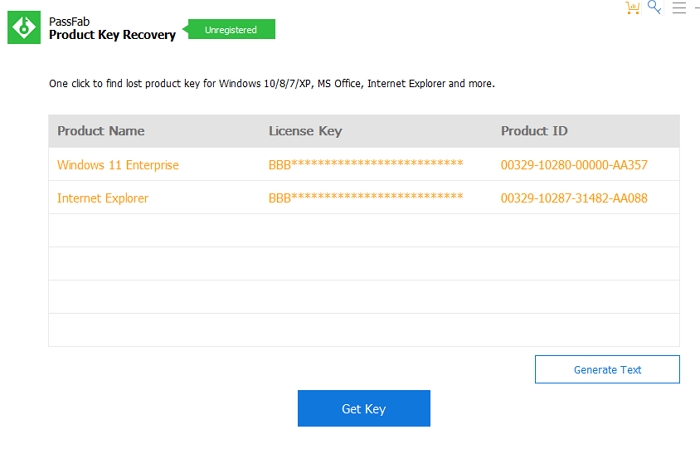This screenshot has width=700, height=454.
Task: Click the Windows 11 Enterprise license key
Action: coord(366,164)
